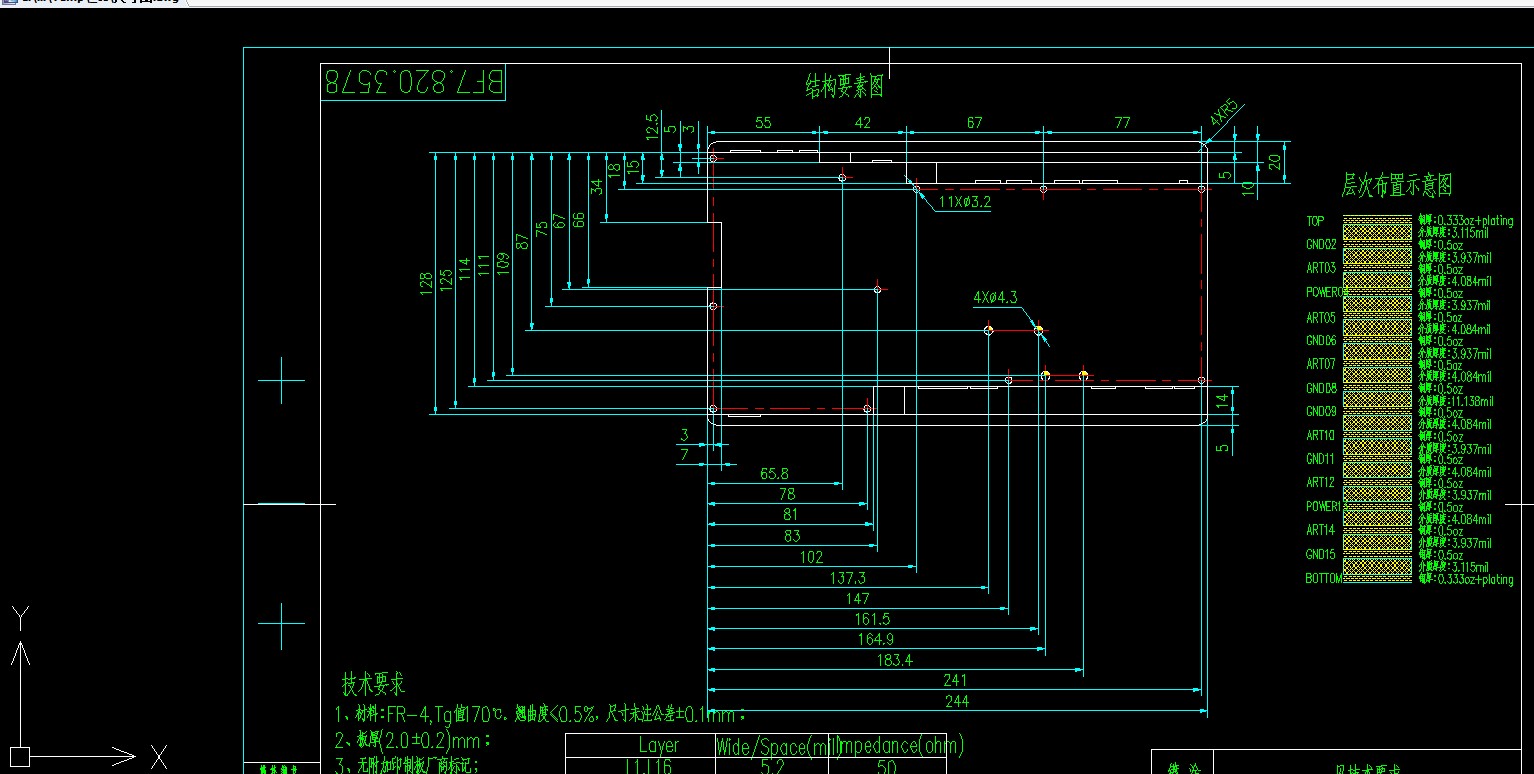Screen dimensions: 1534x774
Task: Select the drawing title 结构要素图
Action: coord(845,86)
